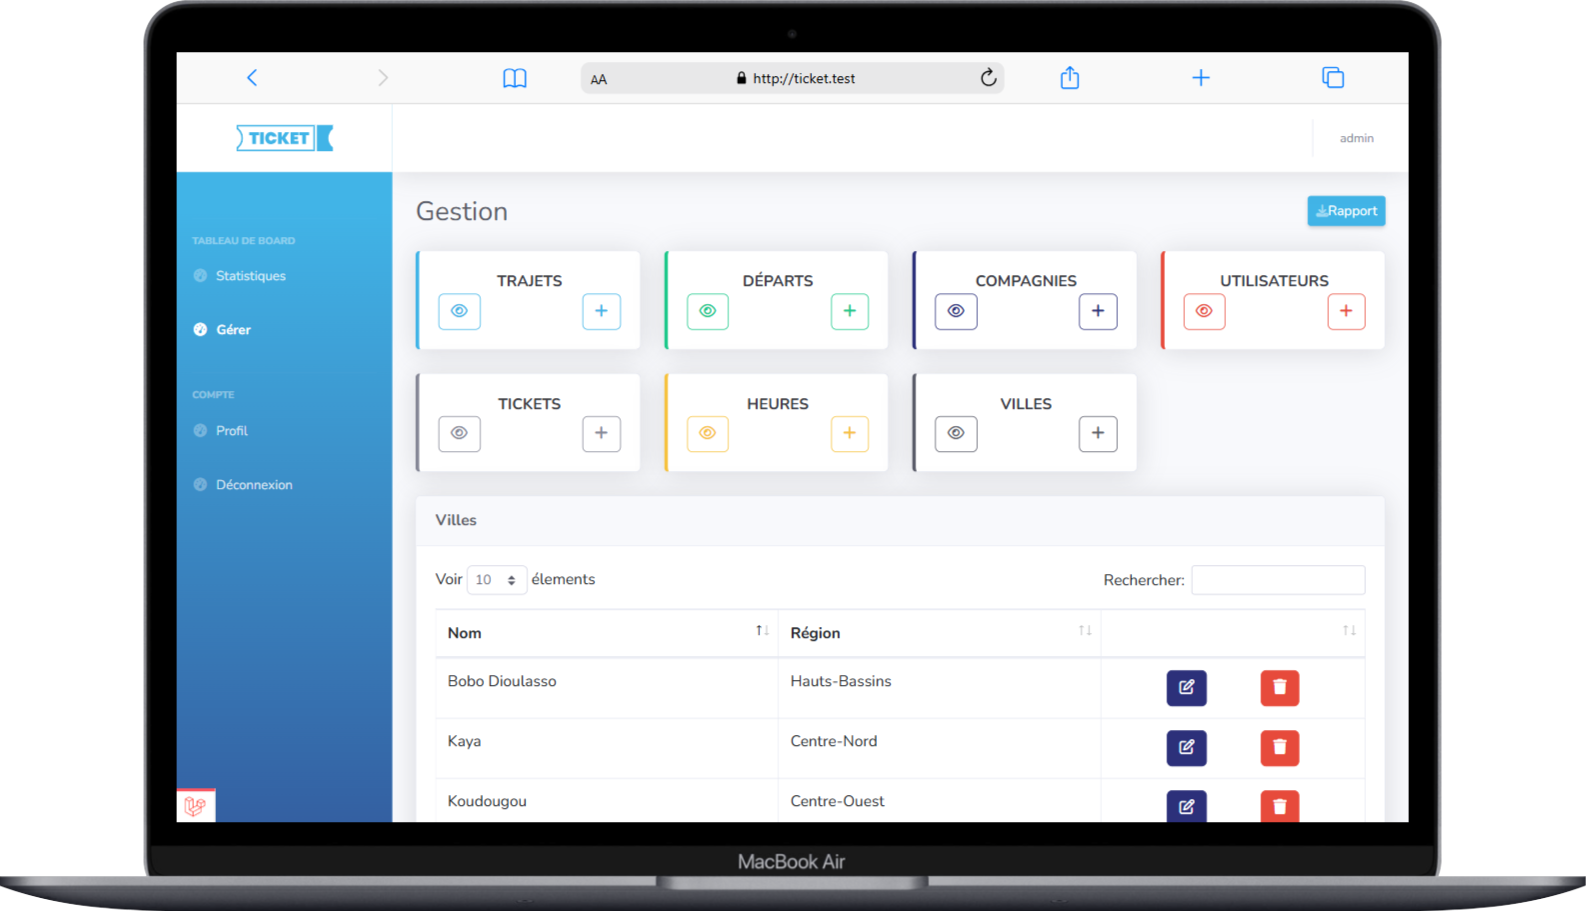1586x911 pixels.
Task: Go to Profil in the sidebar
Action: (231, 431)
